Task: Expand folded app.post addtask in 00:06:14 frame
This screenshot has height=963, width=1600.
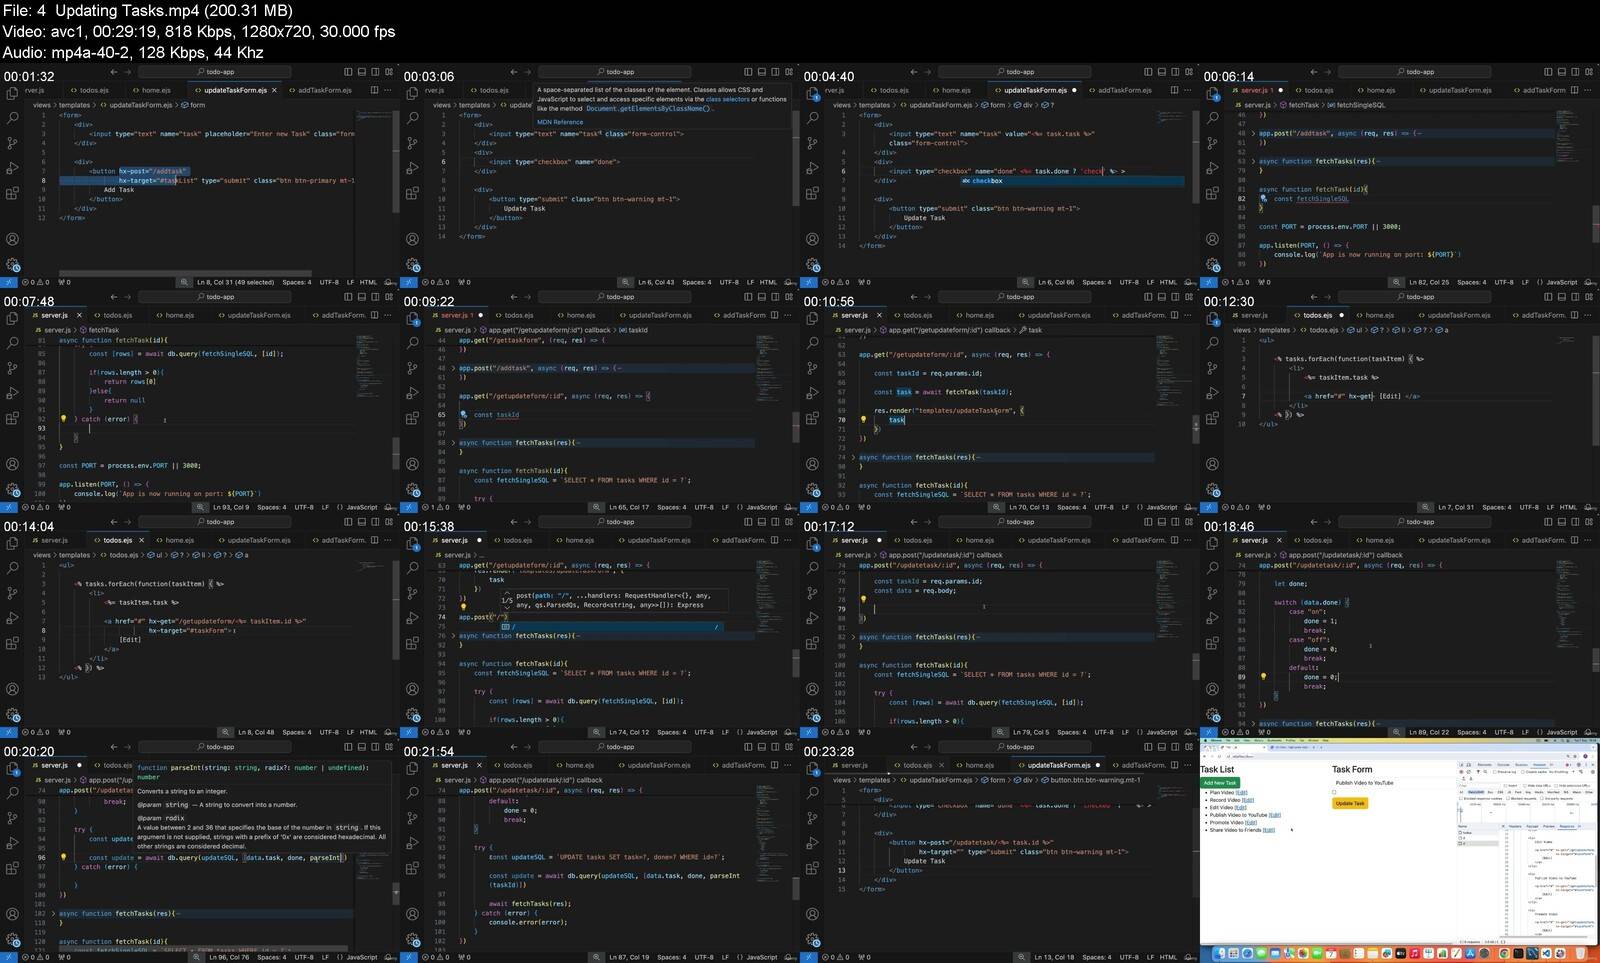Action: coord(1254,133)
